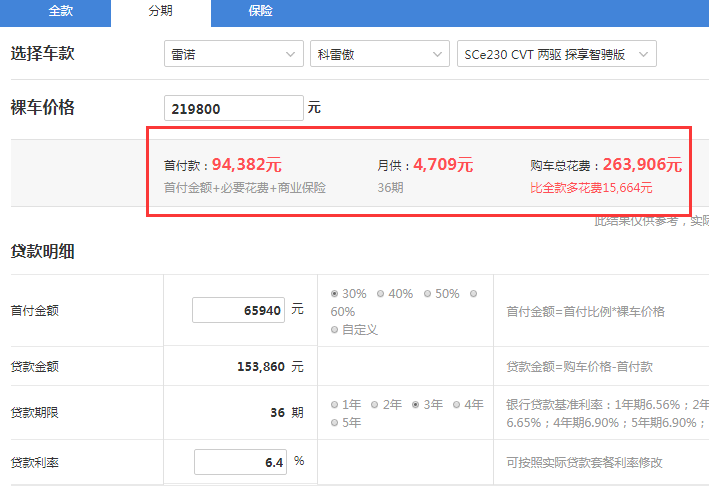Screen dimensions: 709x495
Task: Choose the 3年 loan term radio
Action: coord(416,405)
